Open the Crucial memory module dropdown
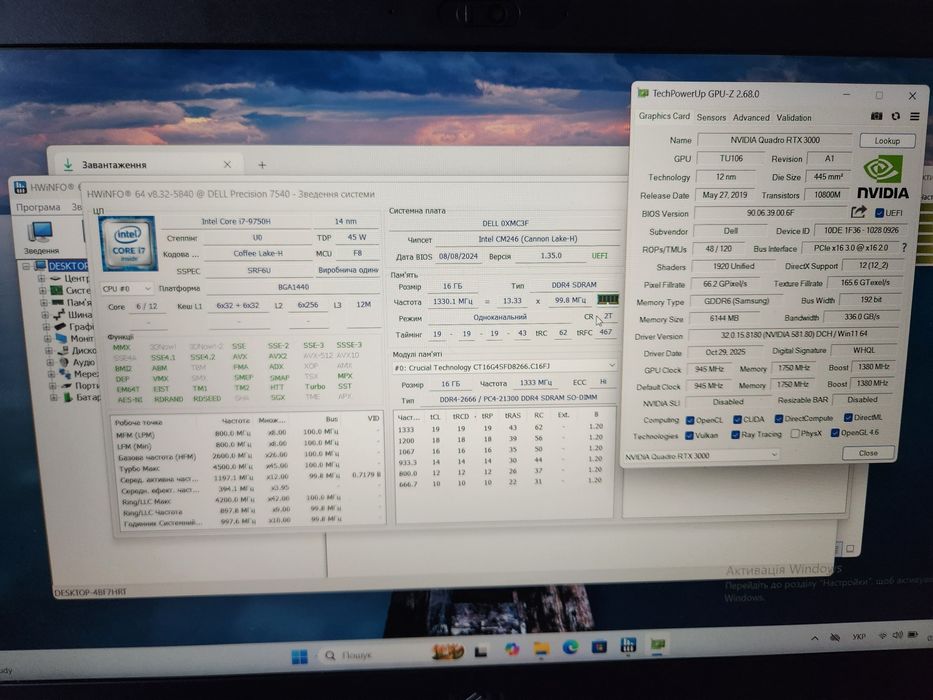The width and height of the screenshot is (933, 700). [x=504, y=367]
